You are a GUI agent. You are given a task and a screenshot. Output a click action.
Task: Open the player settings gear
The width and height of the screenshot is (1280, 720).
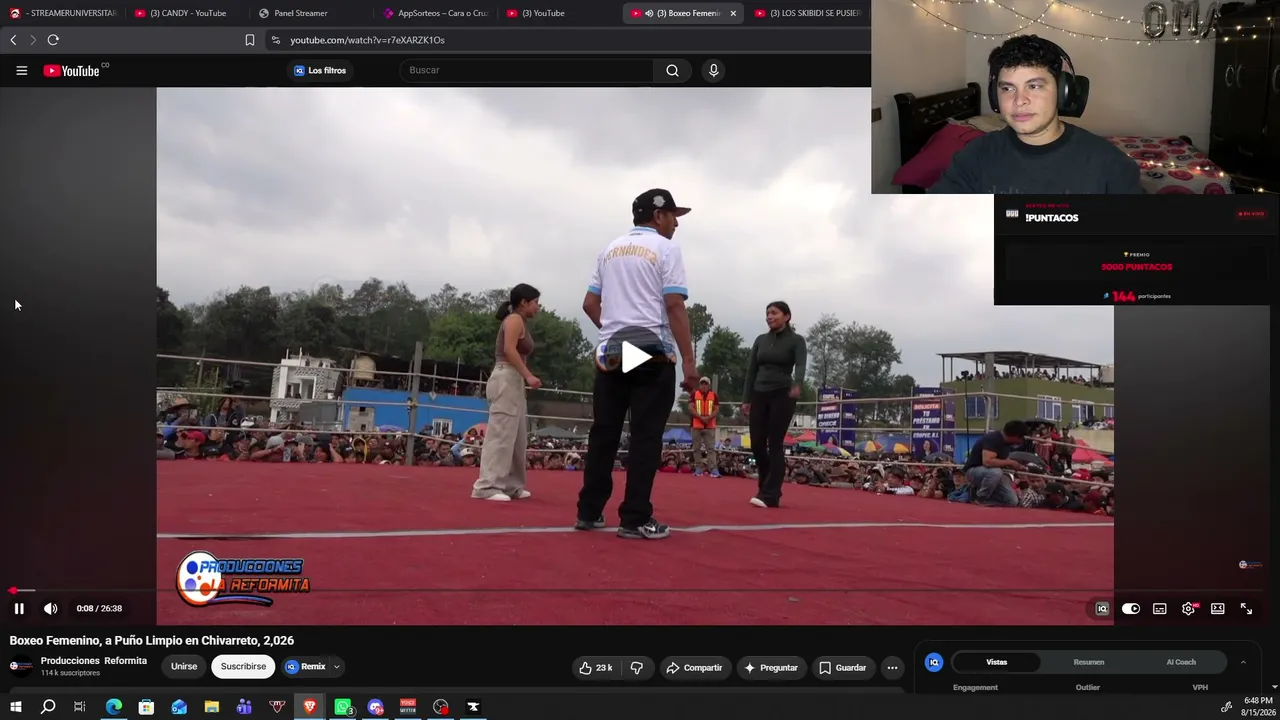pos(1188,608)
